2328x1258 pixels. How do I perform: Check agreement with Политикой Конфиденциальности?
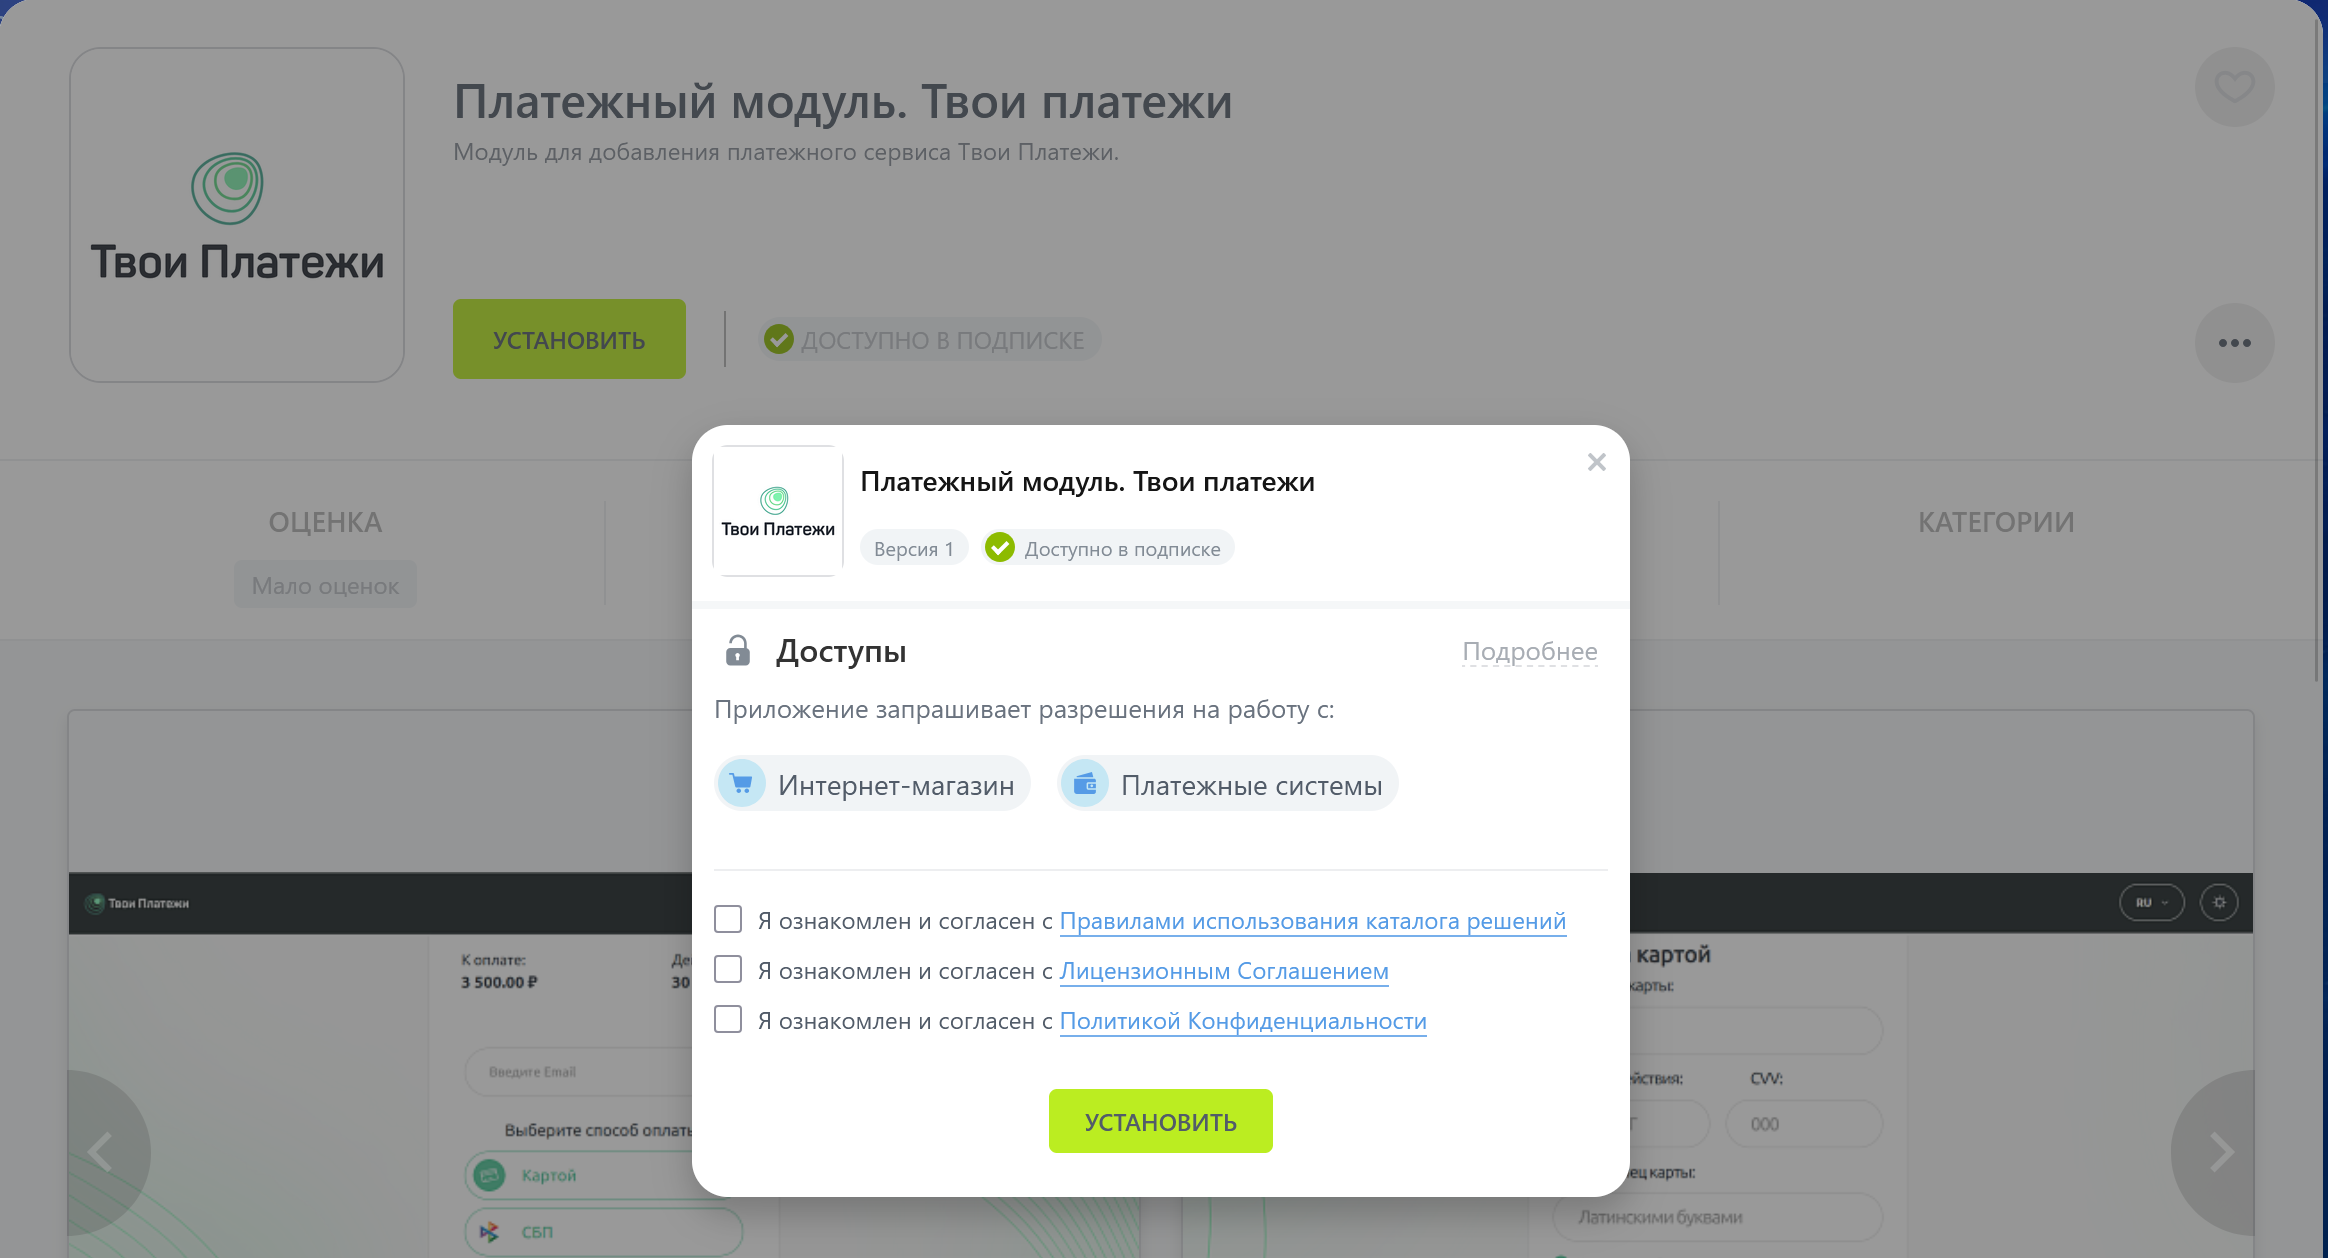[728, 1019]
